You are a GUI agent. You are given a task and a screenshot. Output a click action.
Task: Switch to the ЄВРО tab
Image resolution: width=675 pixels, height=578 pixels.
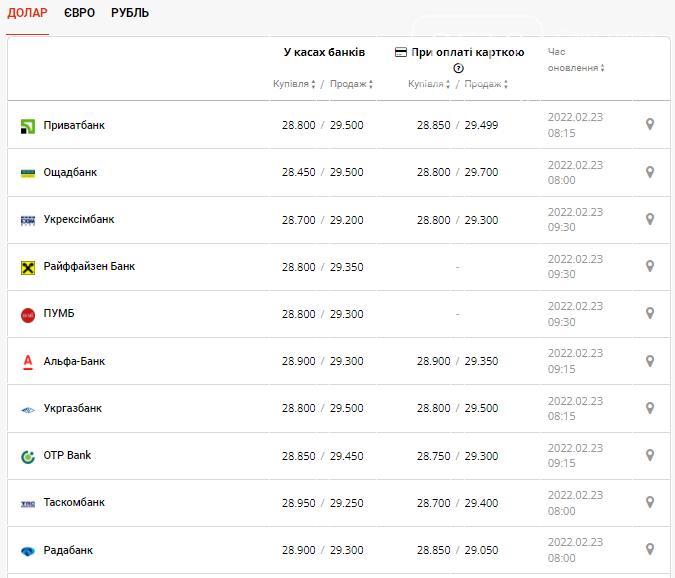tap(79, 13)
